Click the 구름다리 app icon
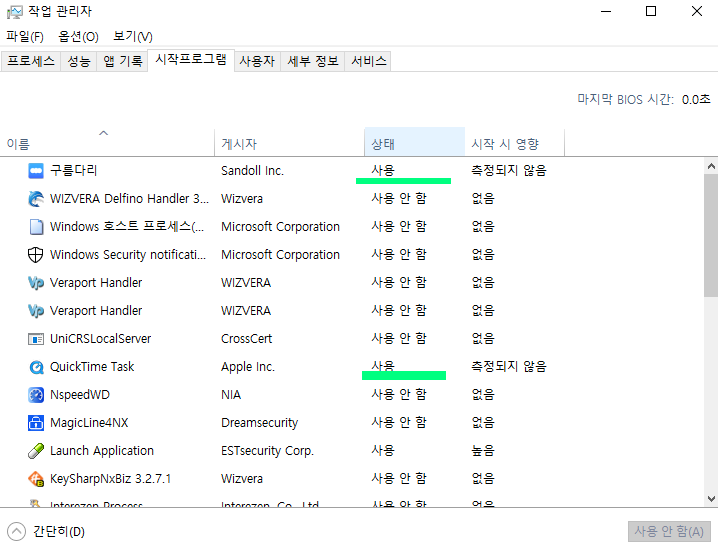Image resolution: width=718 pixels, height=554 pixels. [36, 171]
